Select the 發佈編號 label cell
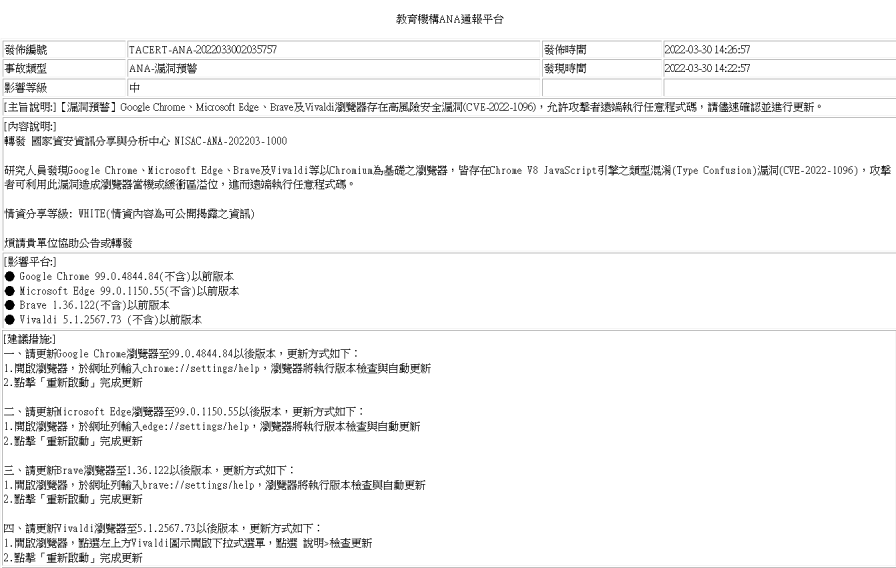 [64, 50]
